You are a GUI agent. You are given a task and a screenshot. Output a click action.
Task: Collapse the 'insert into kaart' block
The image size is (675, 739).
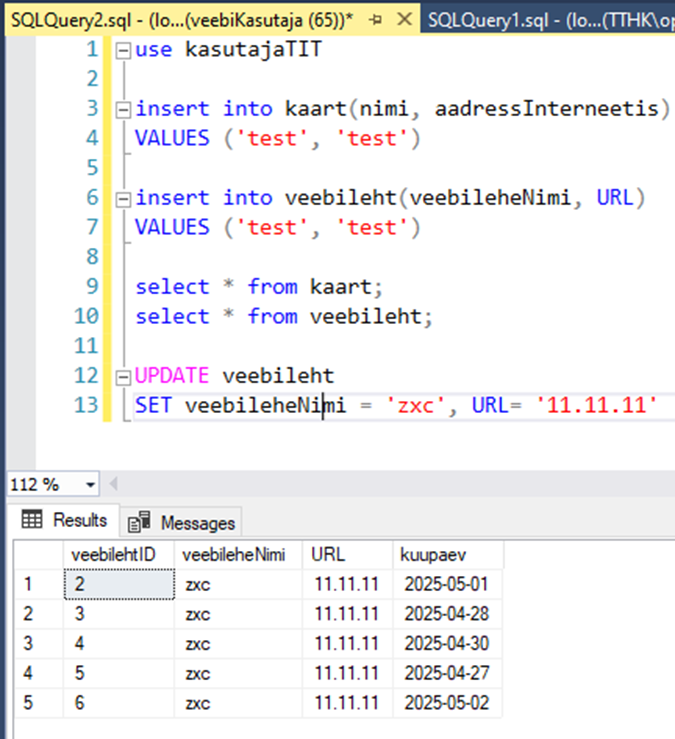[x=122, y=108]
